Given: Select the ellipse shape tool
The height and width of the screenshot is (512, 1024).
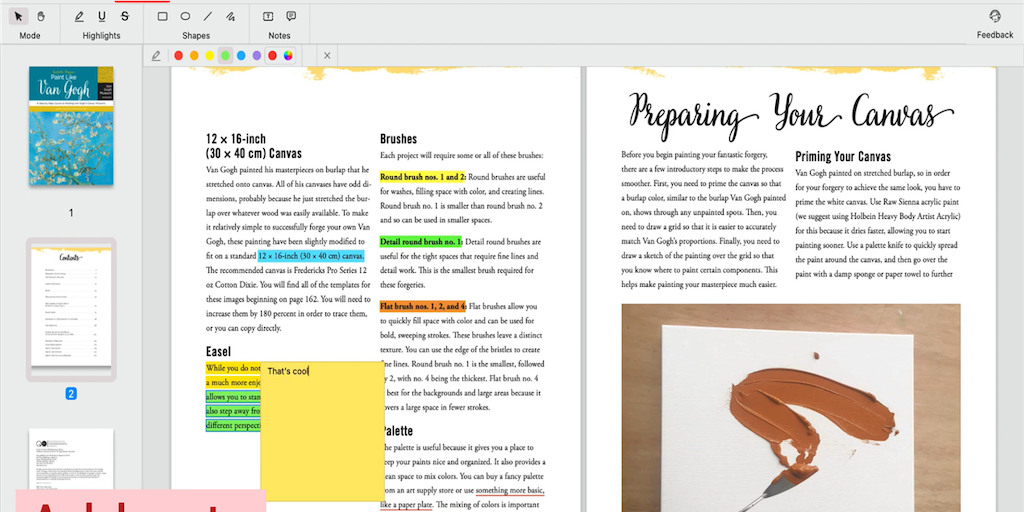Looking at the screenshot, I should pos(185,16).
